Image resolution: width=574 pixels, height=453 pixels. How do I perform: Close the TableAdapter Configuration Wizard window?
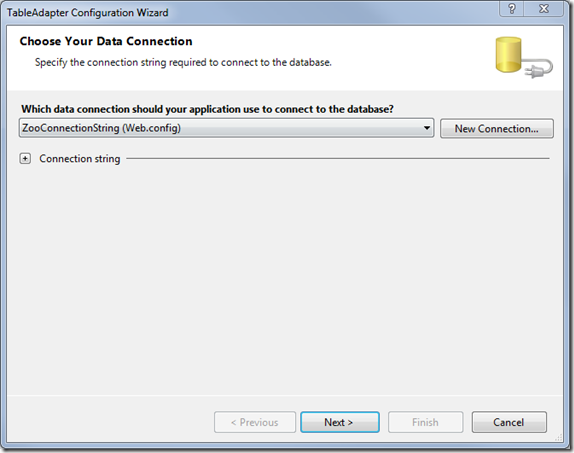(x=544, y=9)
